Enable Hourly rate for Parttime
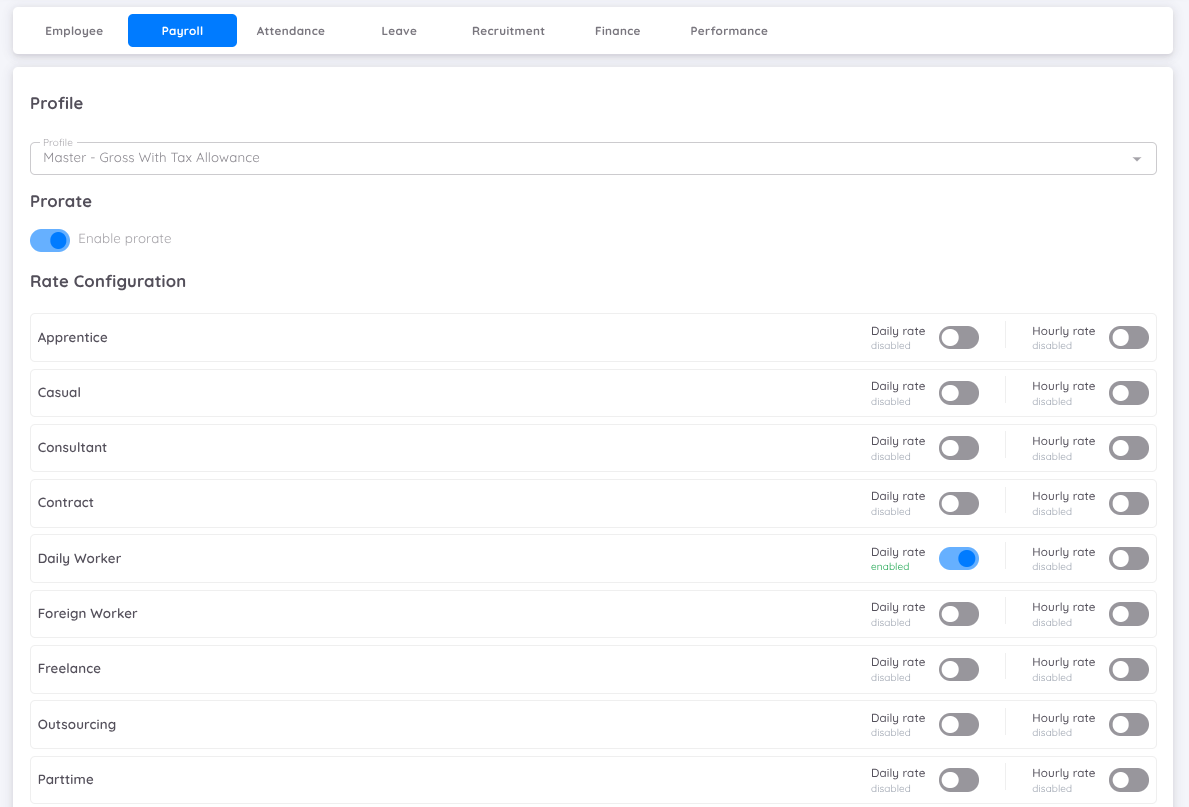This screenshot has width=1189, height=807. point(1128,780)
